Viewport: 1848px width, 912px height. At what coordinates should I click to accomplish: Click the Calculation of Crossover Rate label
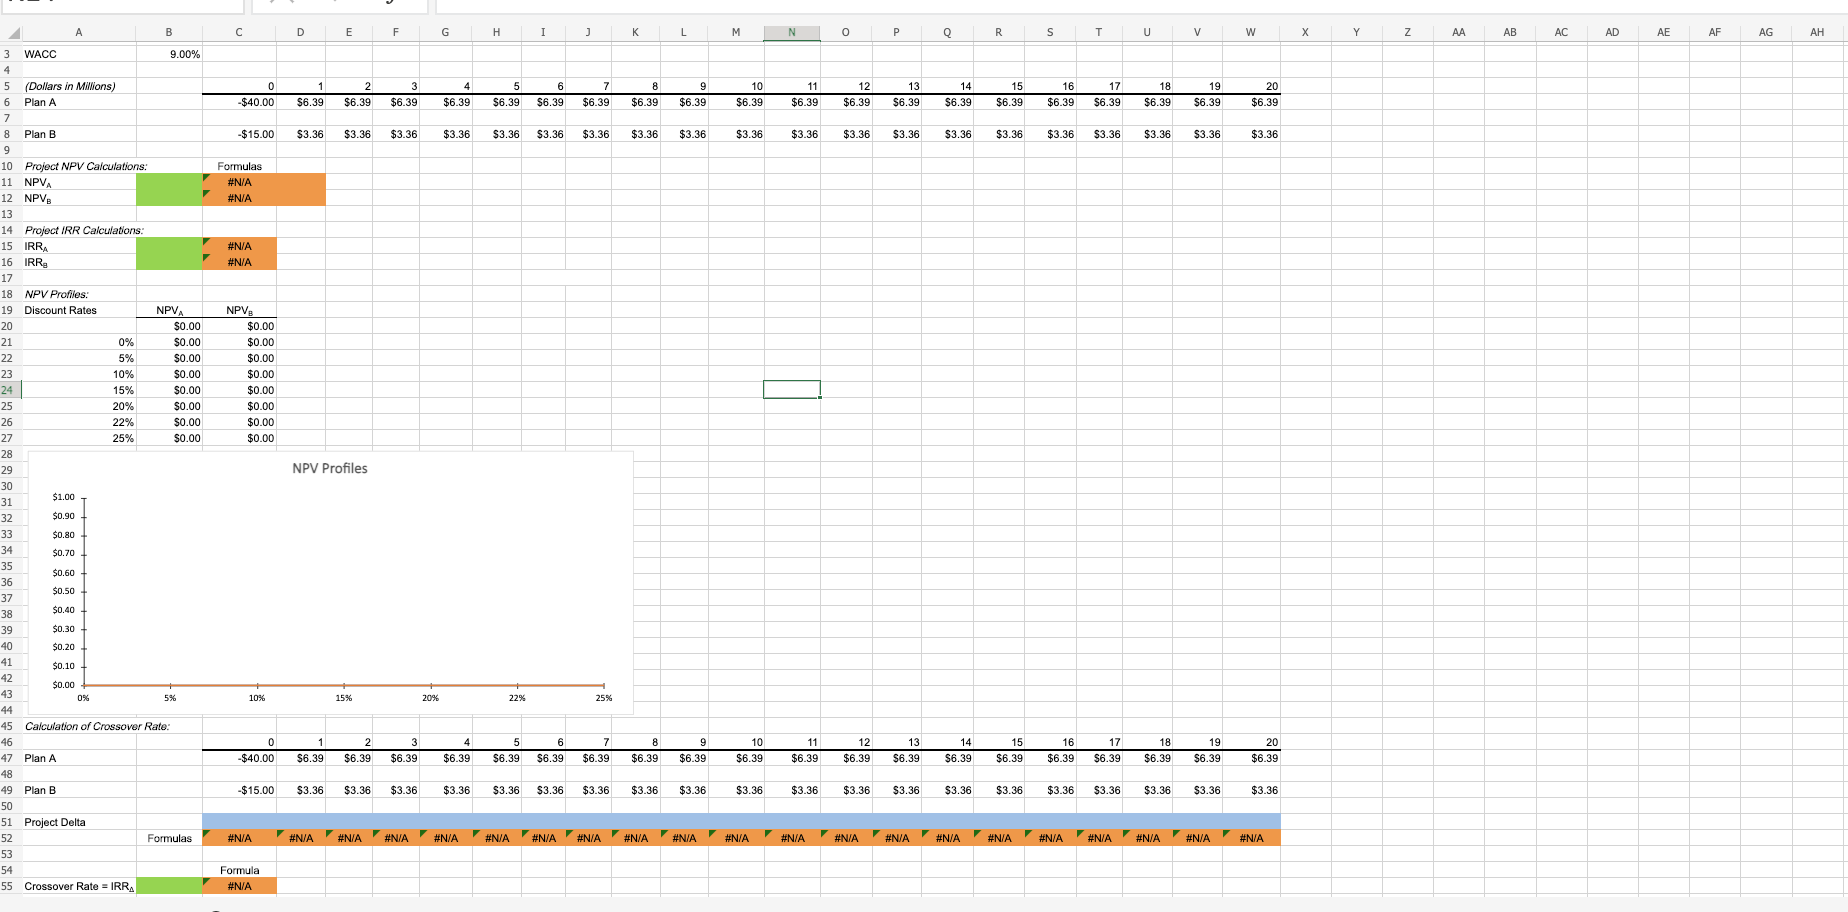97,726
